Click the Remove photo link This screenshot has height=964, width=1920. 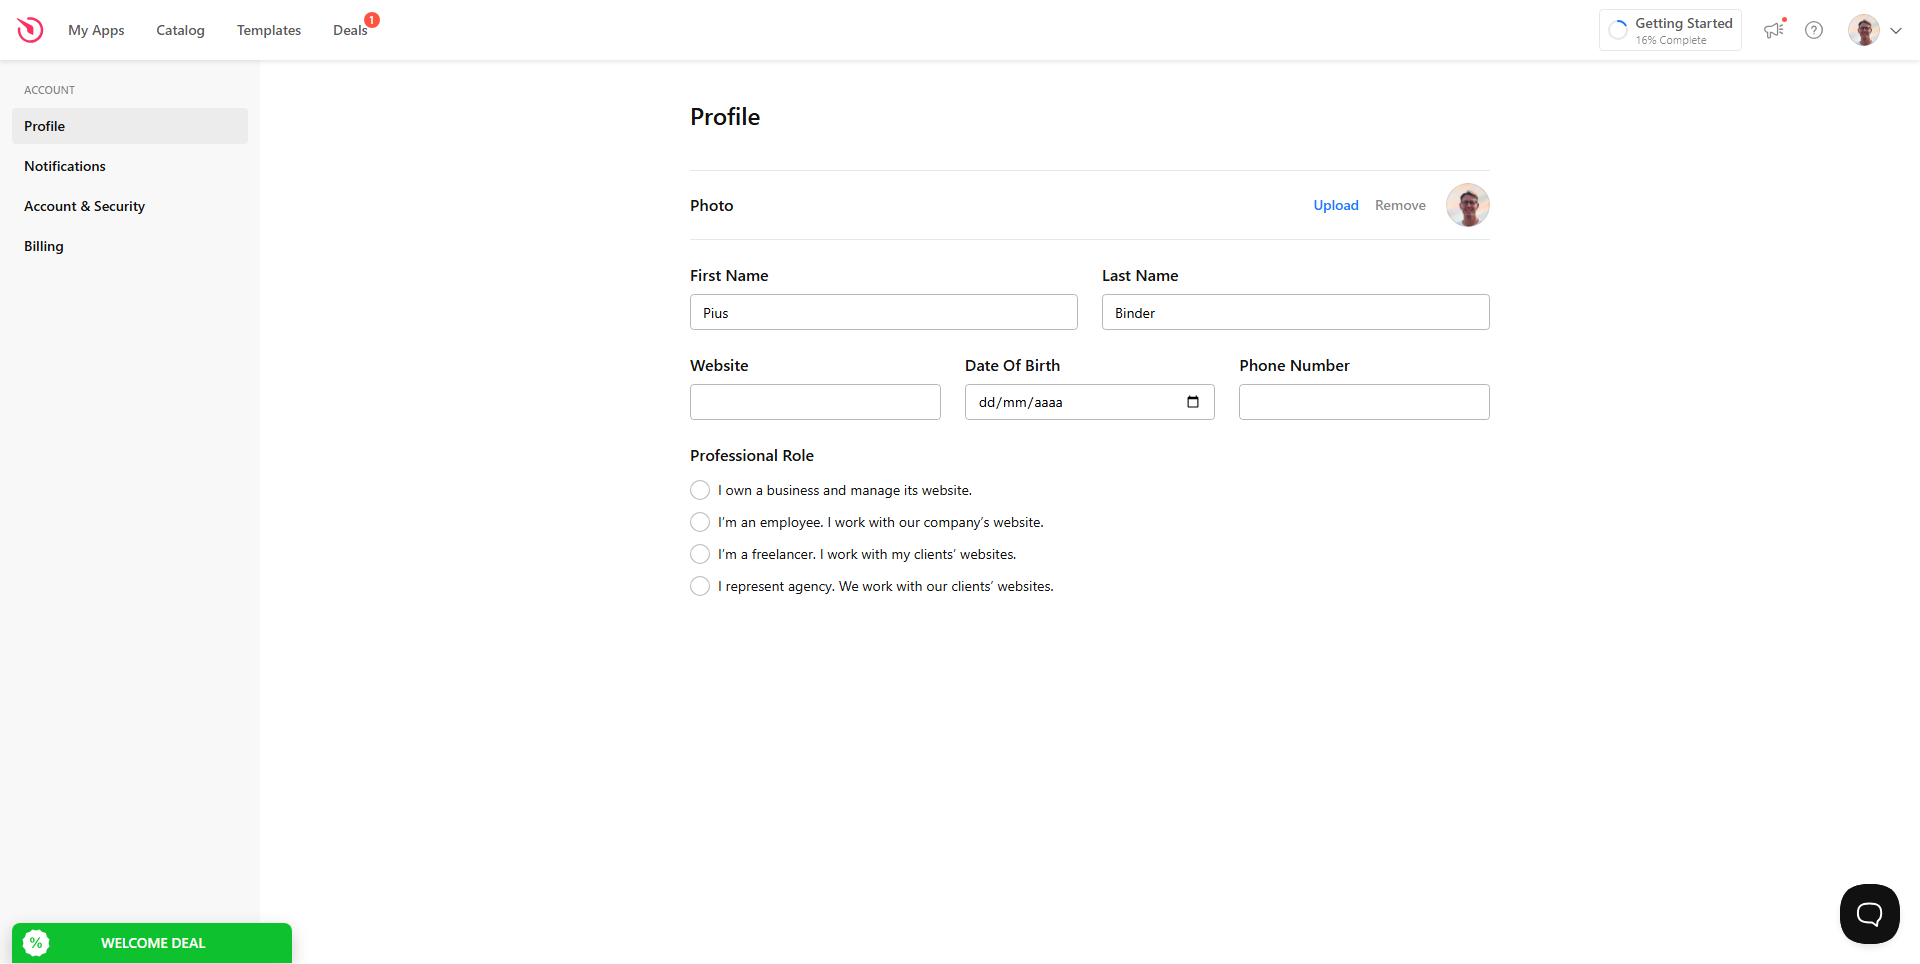tap(1400, 205)
